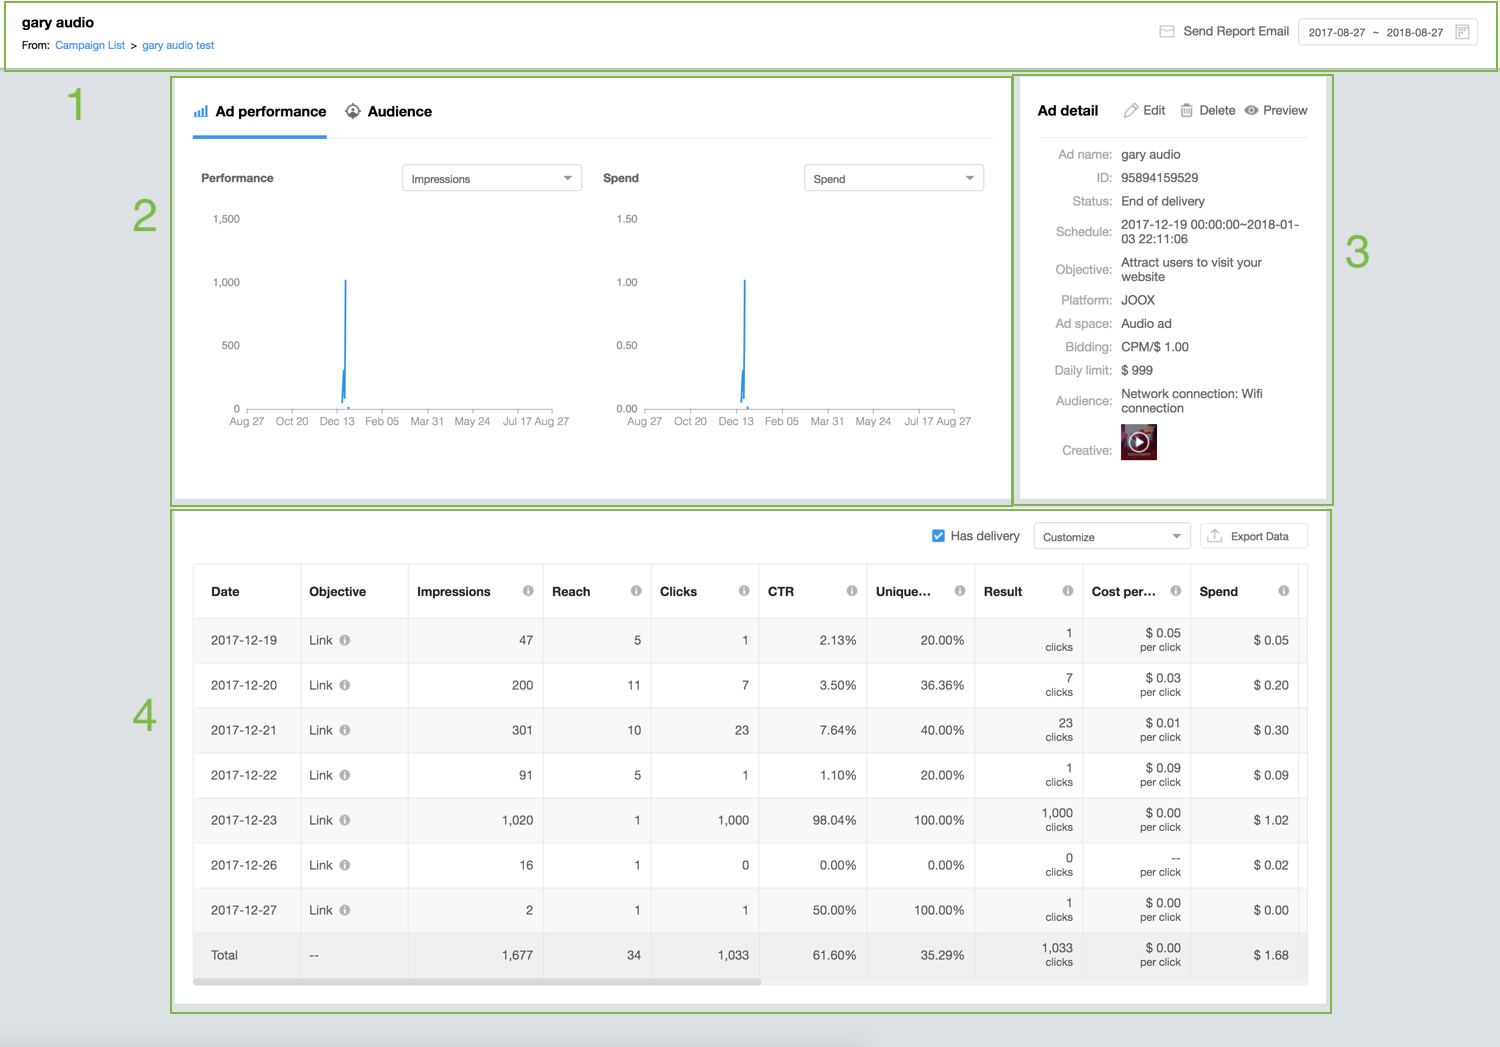Click the Export Data upload icon
The height and width of the screenshot is (1047, 1500).
1215,536
